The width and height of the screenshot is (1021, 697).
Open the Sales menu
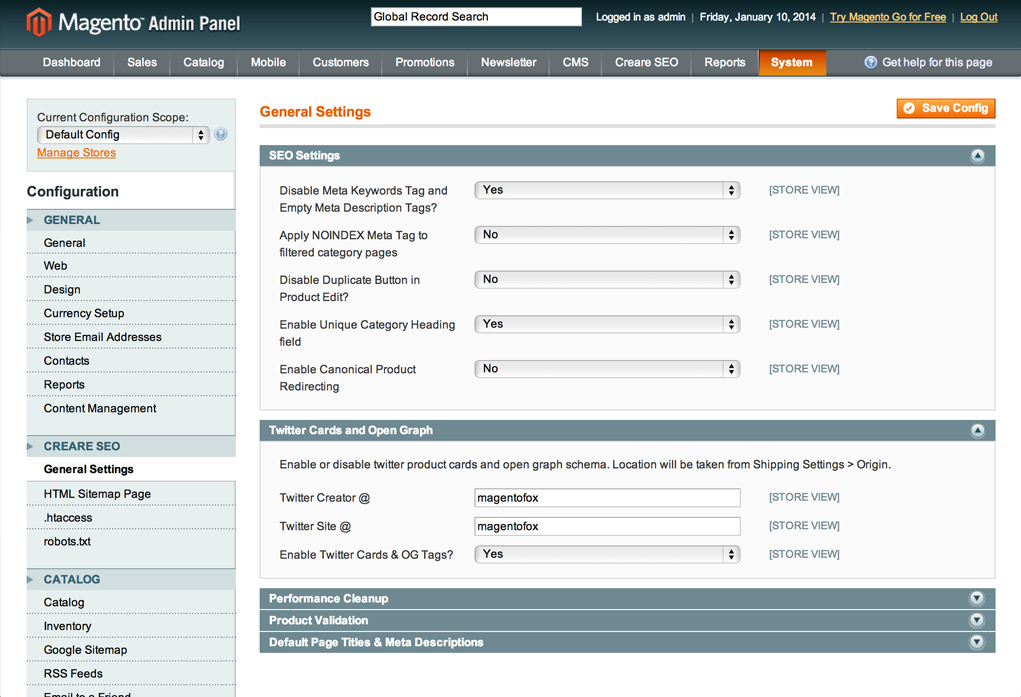142,63
